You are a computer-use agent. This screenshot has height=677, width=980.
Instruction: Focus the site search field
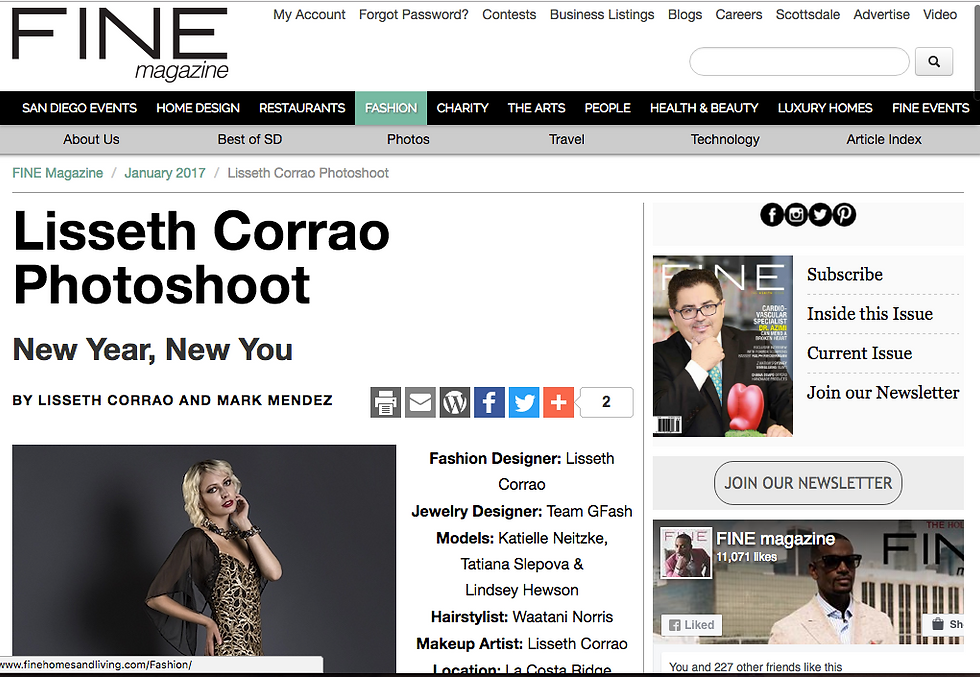click(799, 61)
